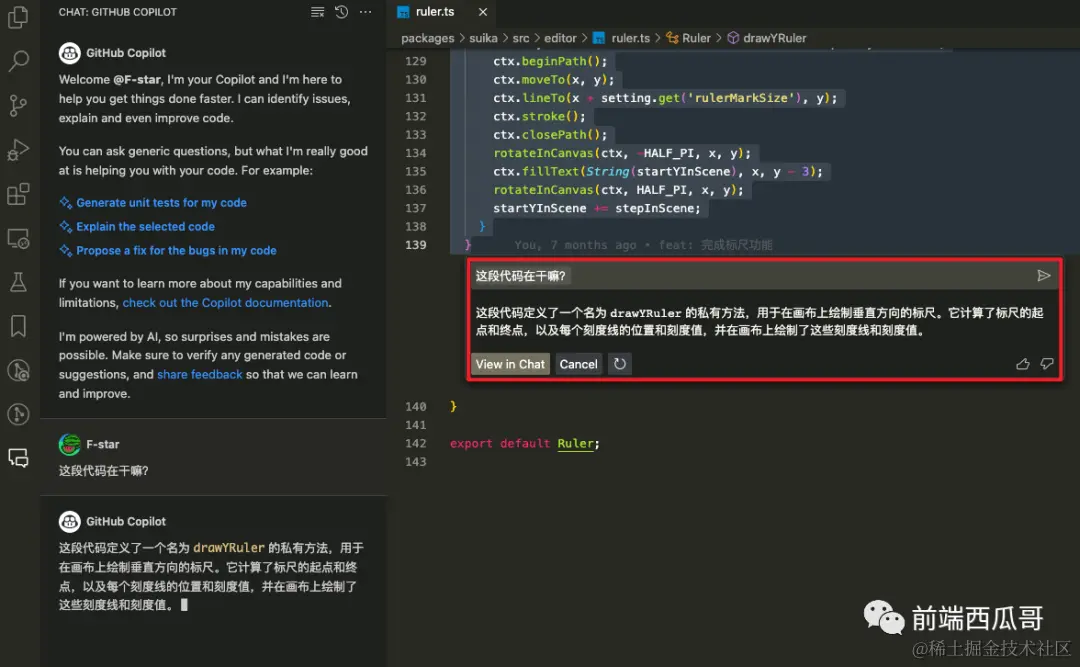Open the GitLens inspect view icon

(x=18, y=370)
